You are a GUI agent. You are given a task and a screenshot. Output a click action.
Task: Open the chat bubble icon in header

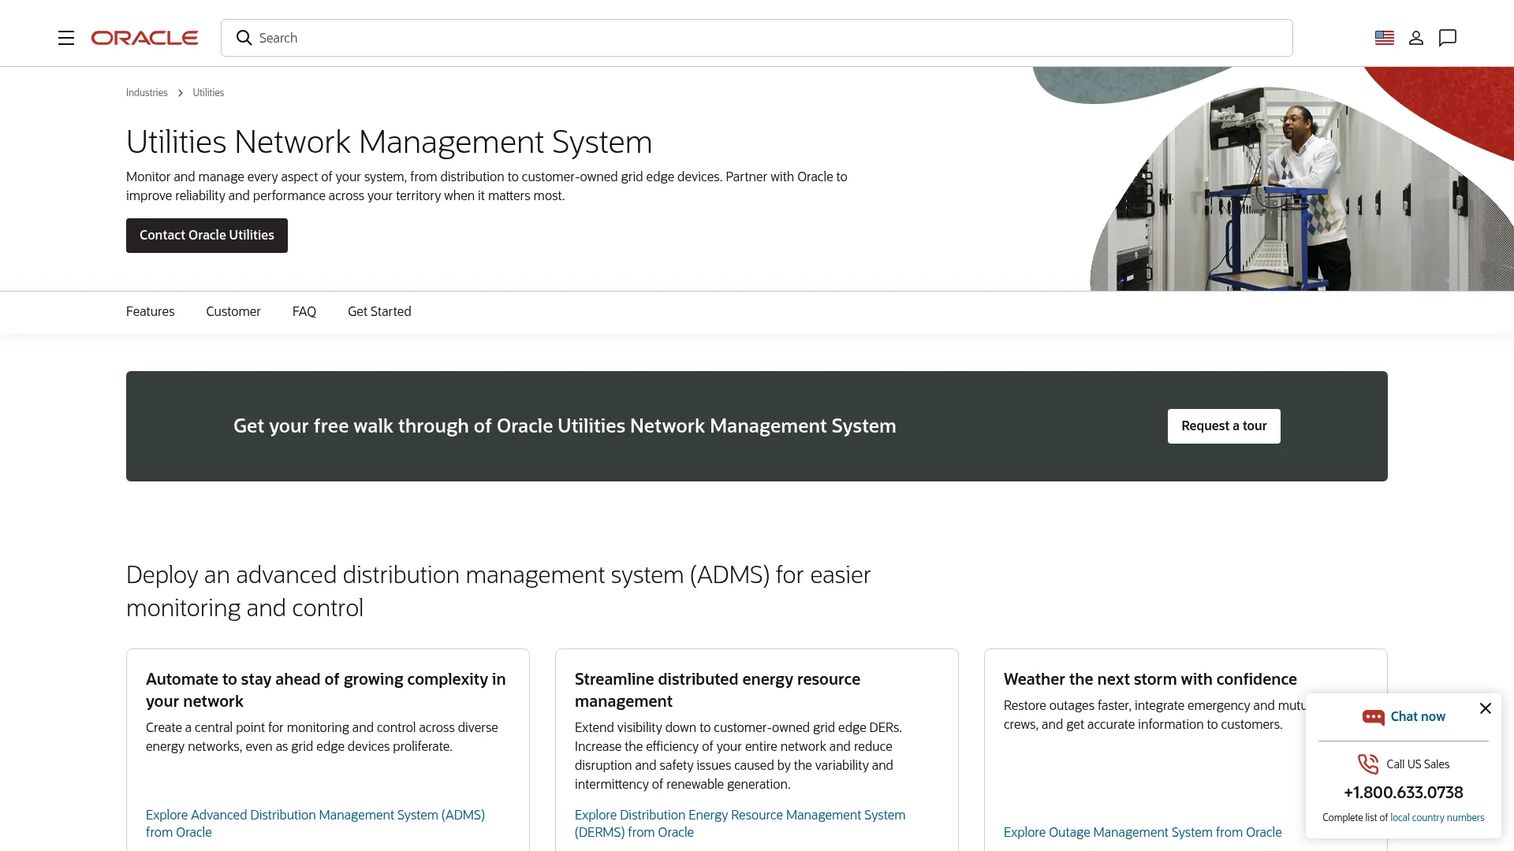[x=1447, y=38]
